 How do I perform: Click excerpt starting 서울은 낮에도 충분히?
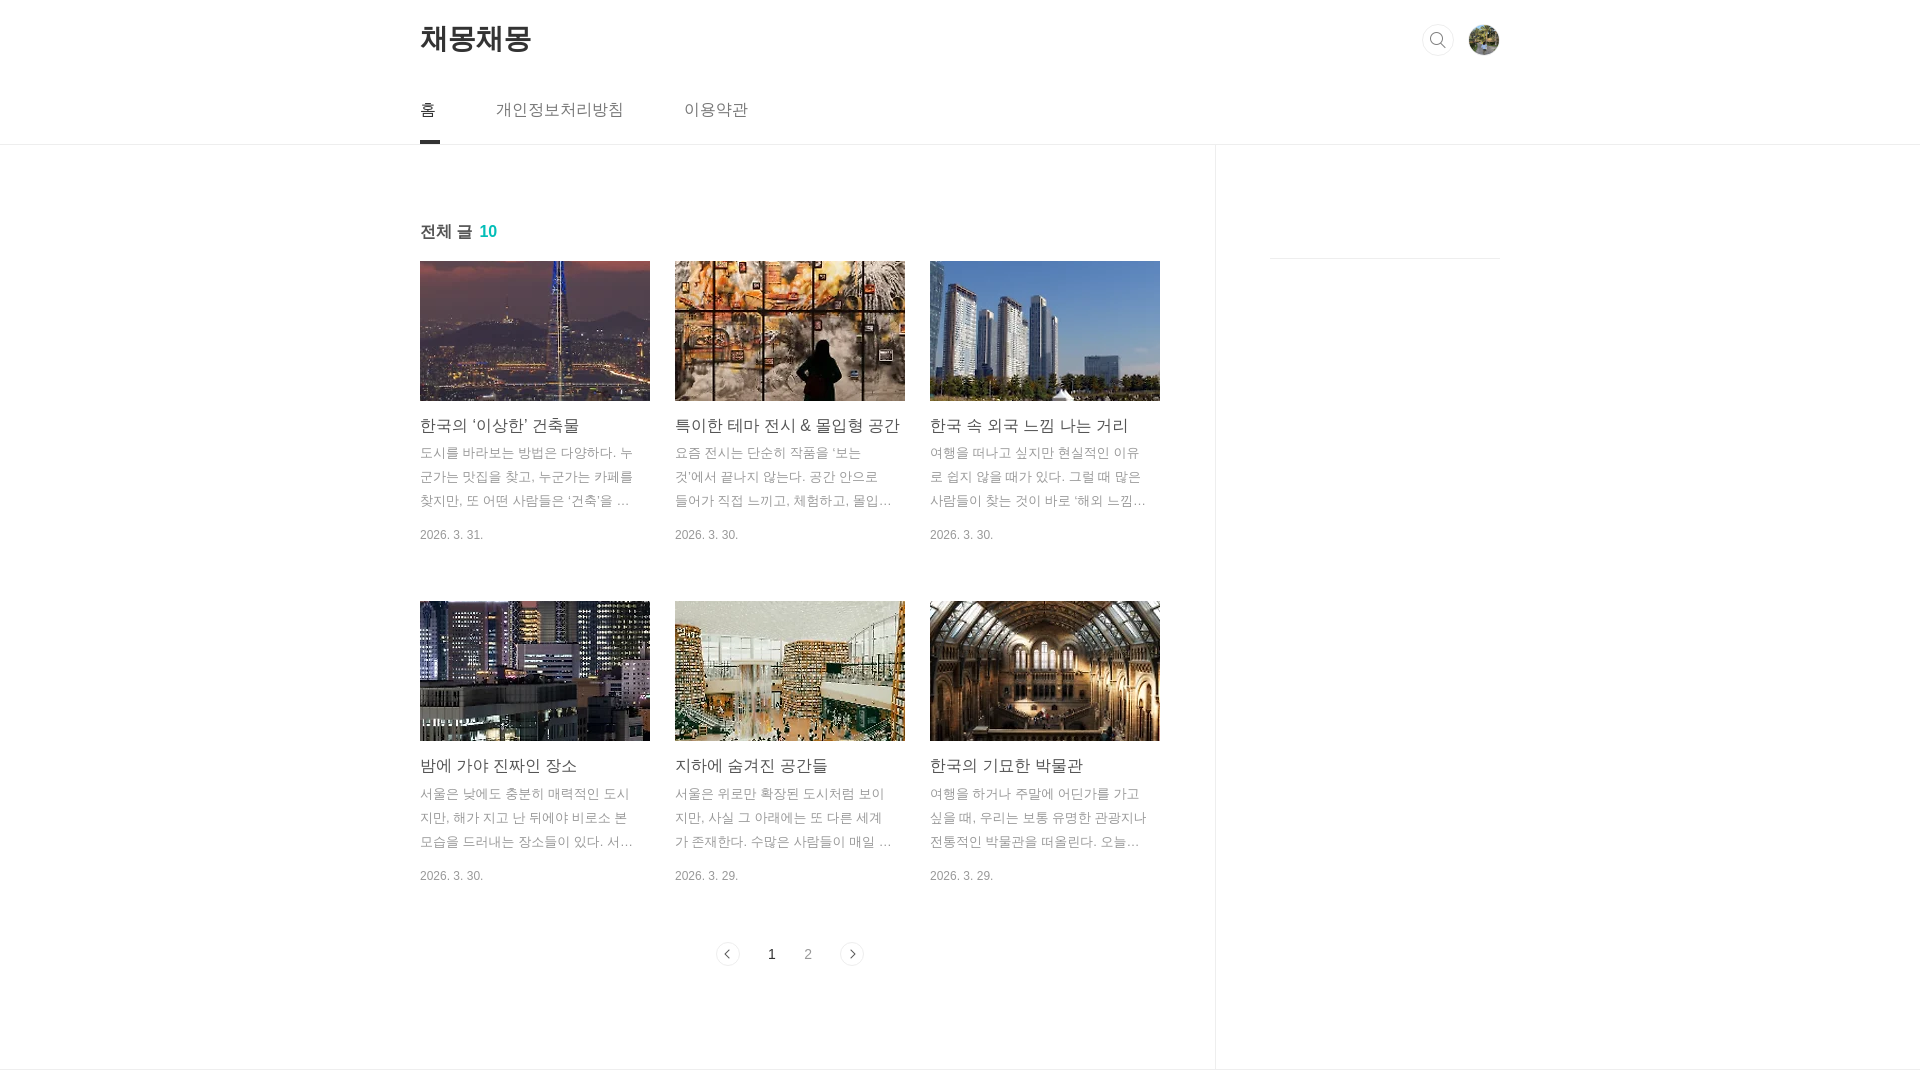click(527, 818)
